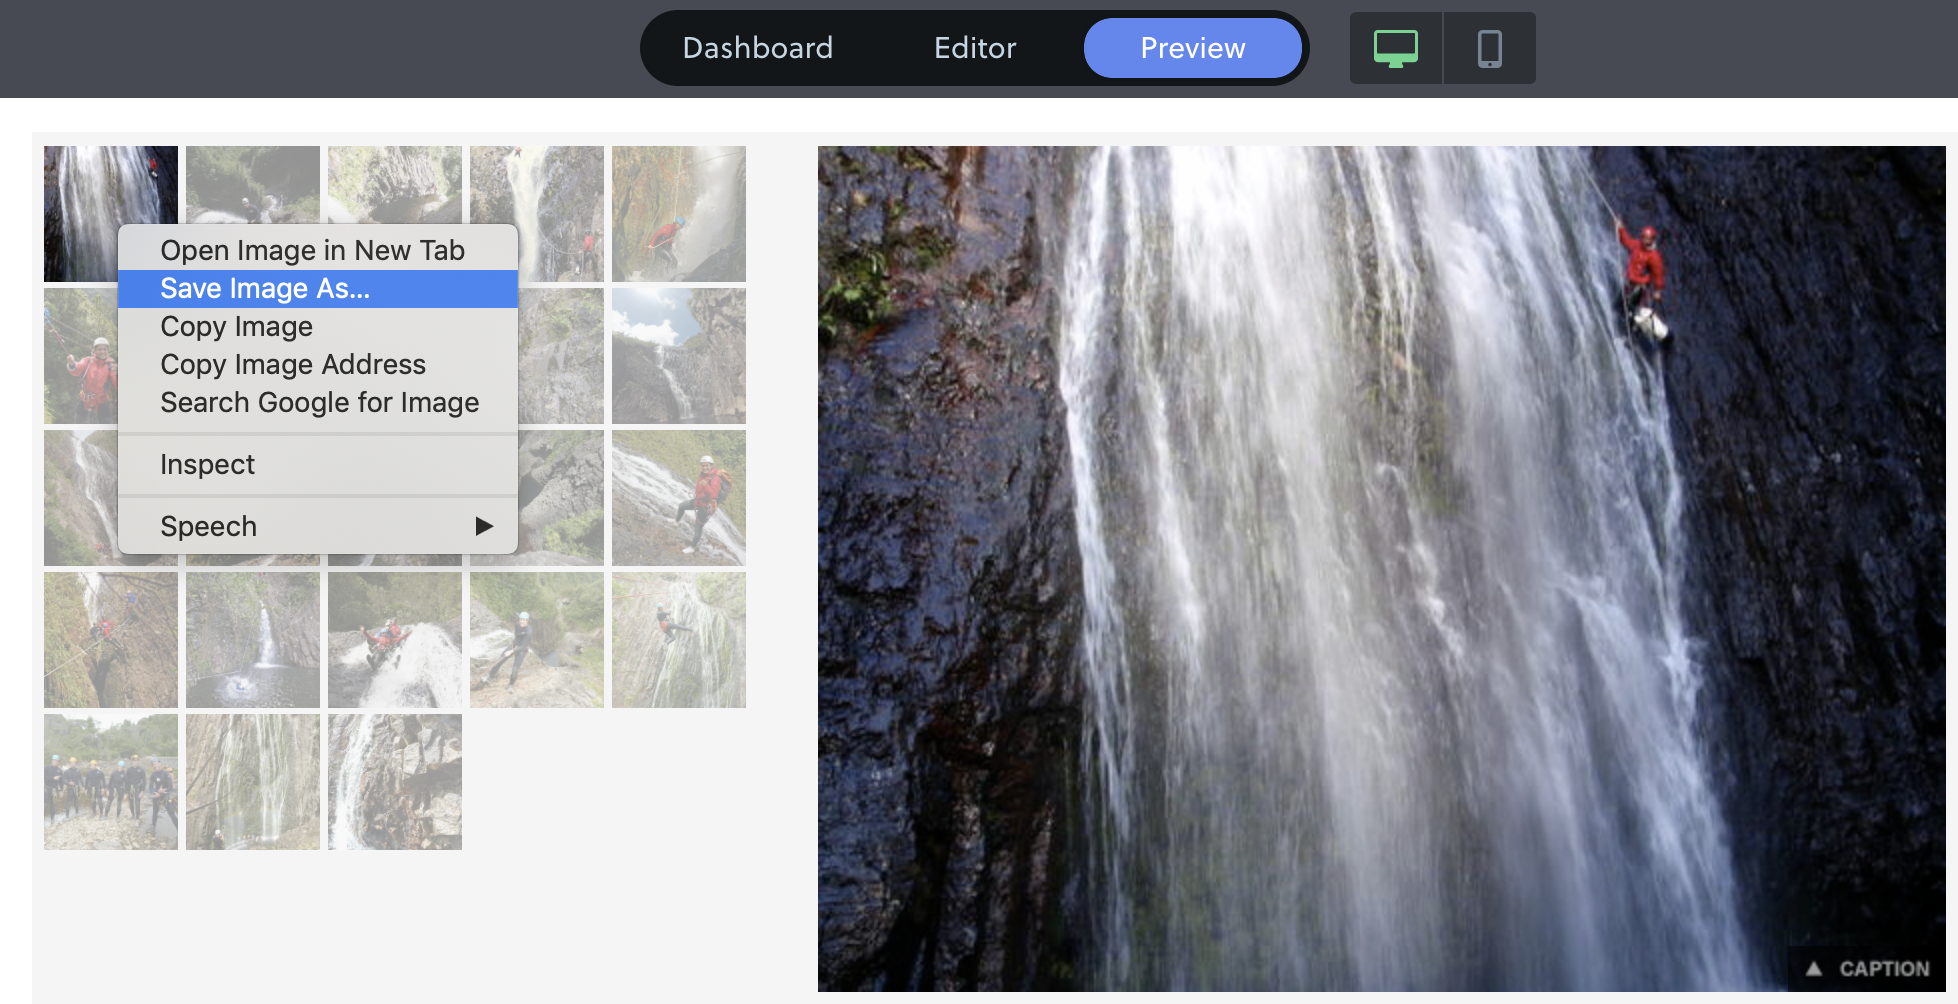Select the Preview tab
Viewport: 1958px width, 1004px height.
coord(1192,48)
